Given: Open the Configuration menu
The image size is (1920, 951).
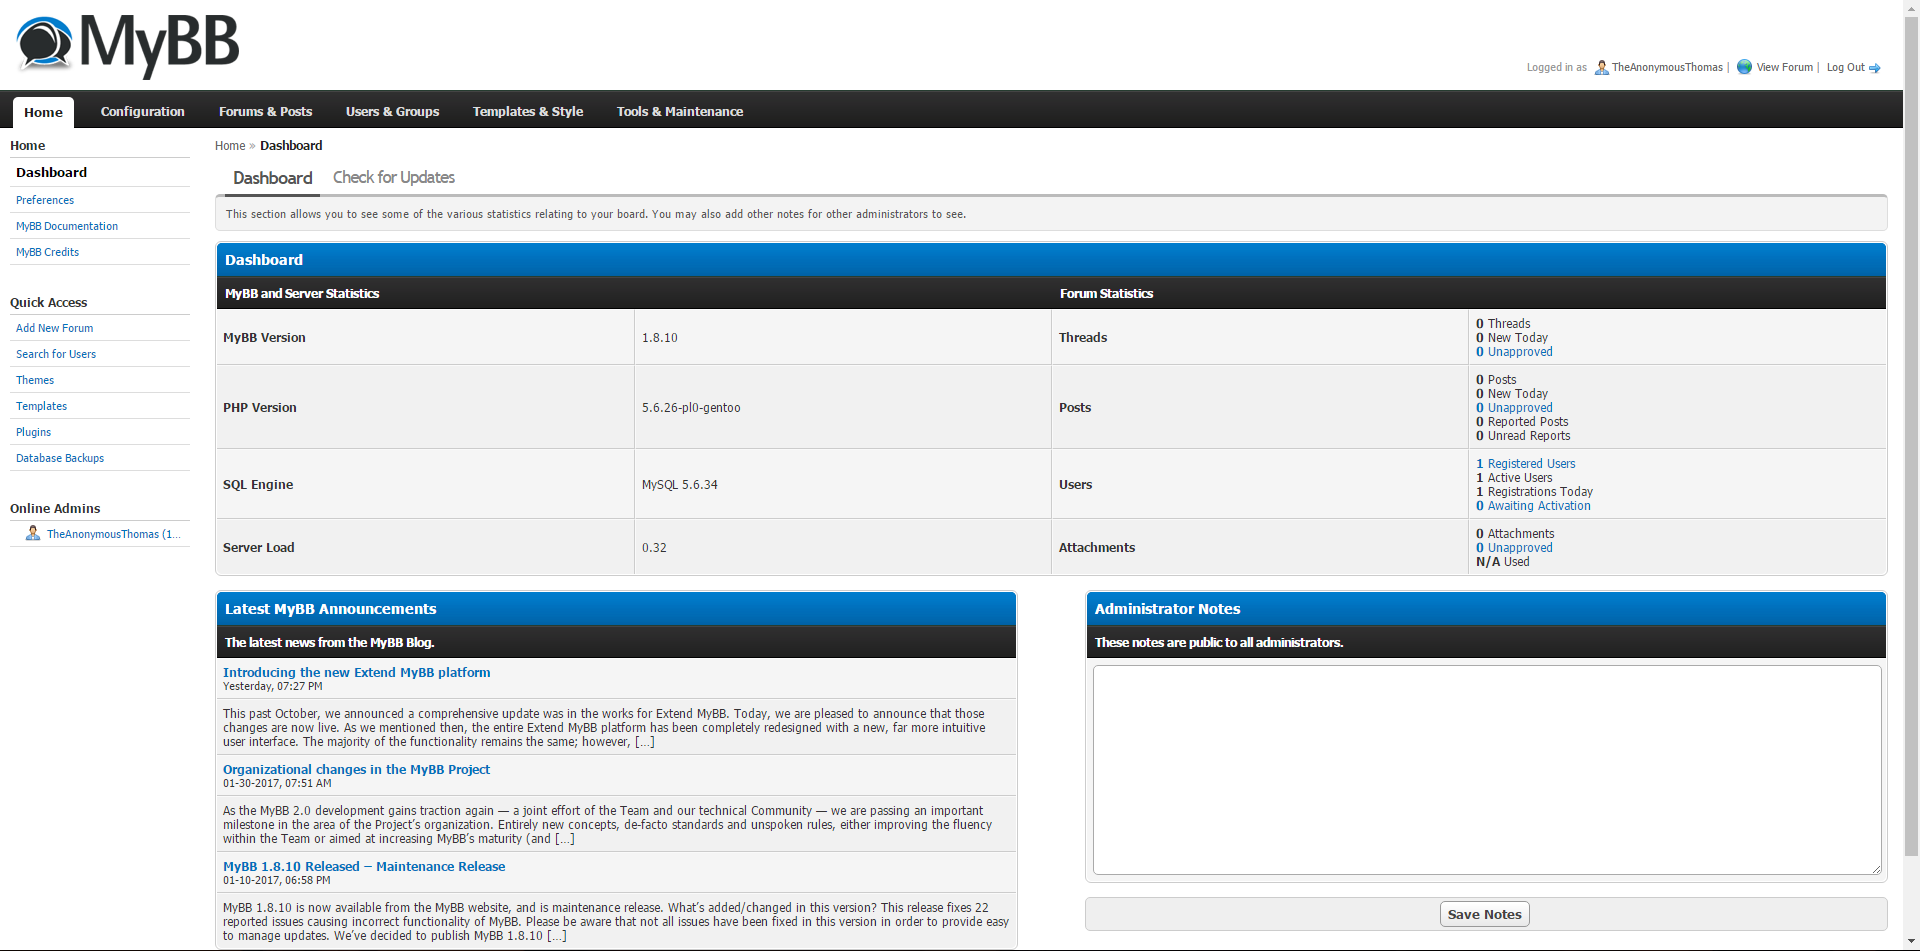Looking at the screenshot, I should tap(142, 112).
